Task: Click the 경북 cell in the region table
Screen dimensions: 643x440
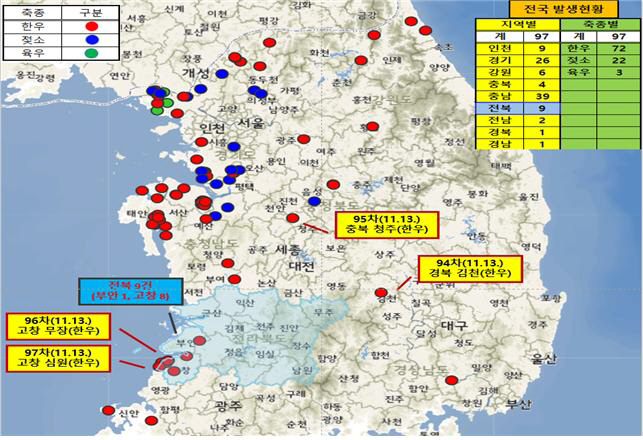Action: tap(500, 132)
